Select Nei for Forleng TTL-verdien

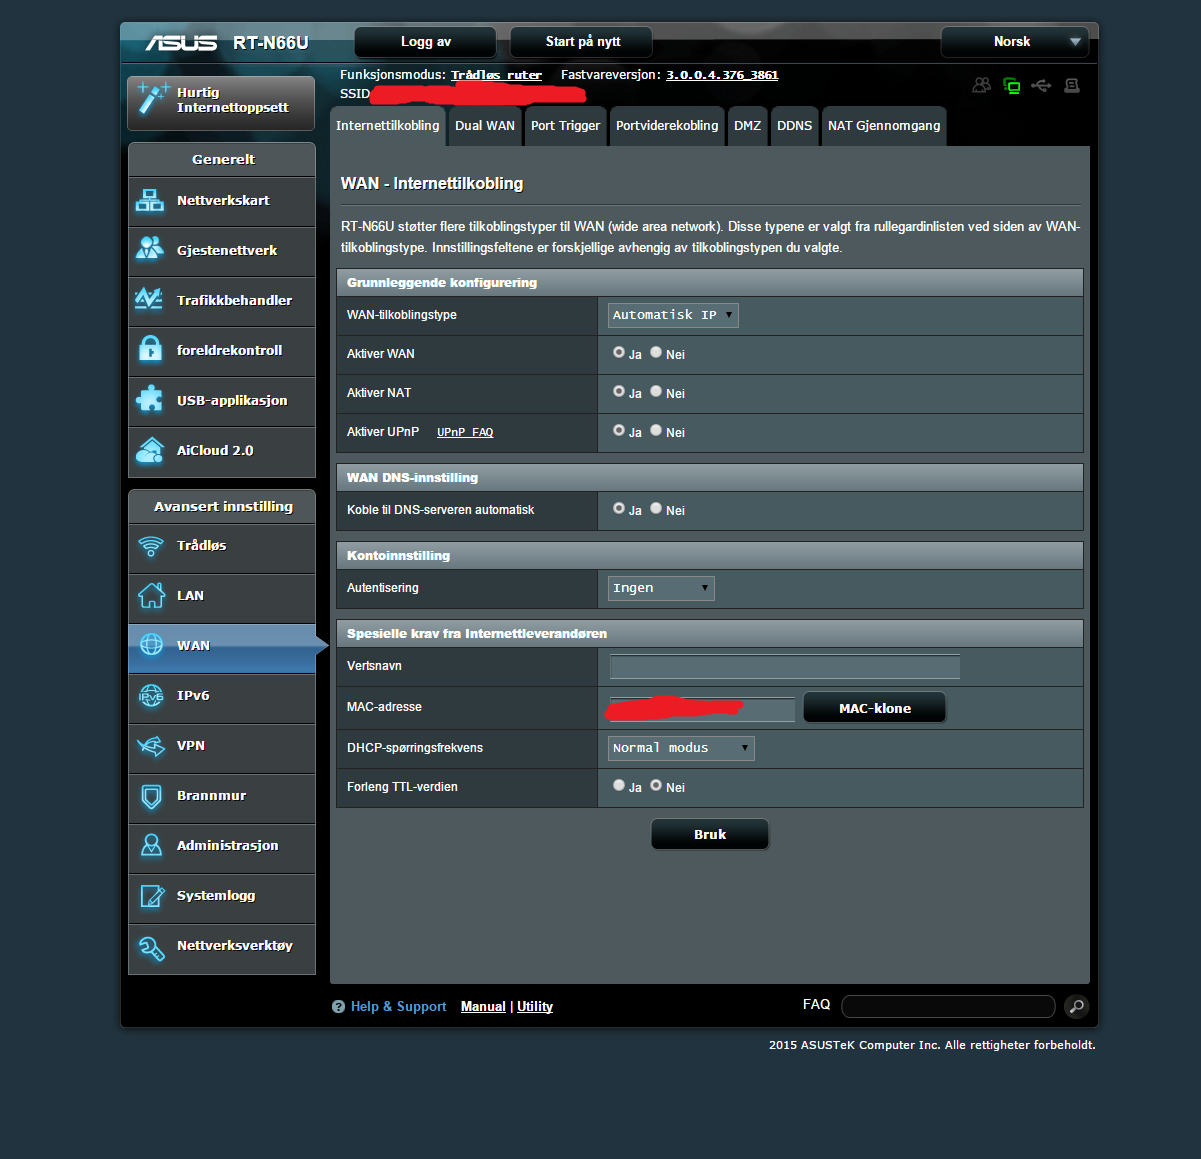pos(656,786)
